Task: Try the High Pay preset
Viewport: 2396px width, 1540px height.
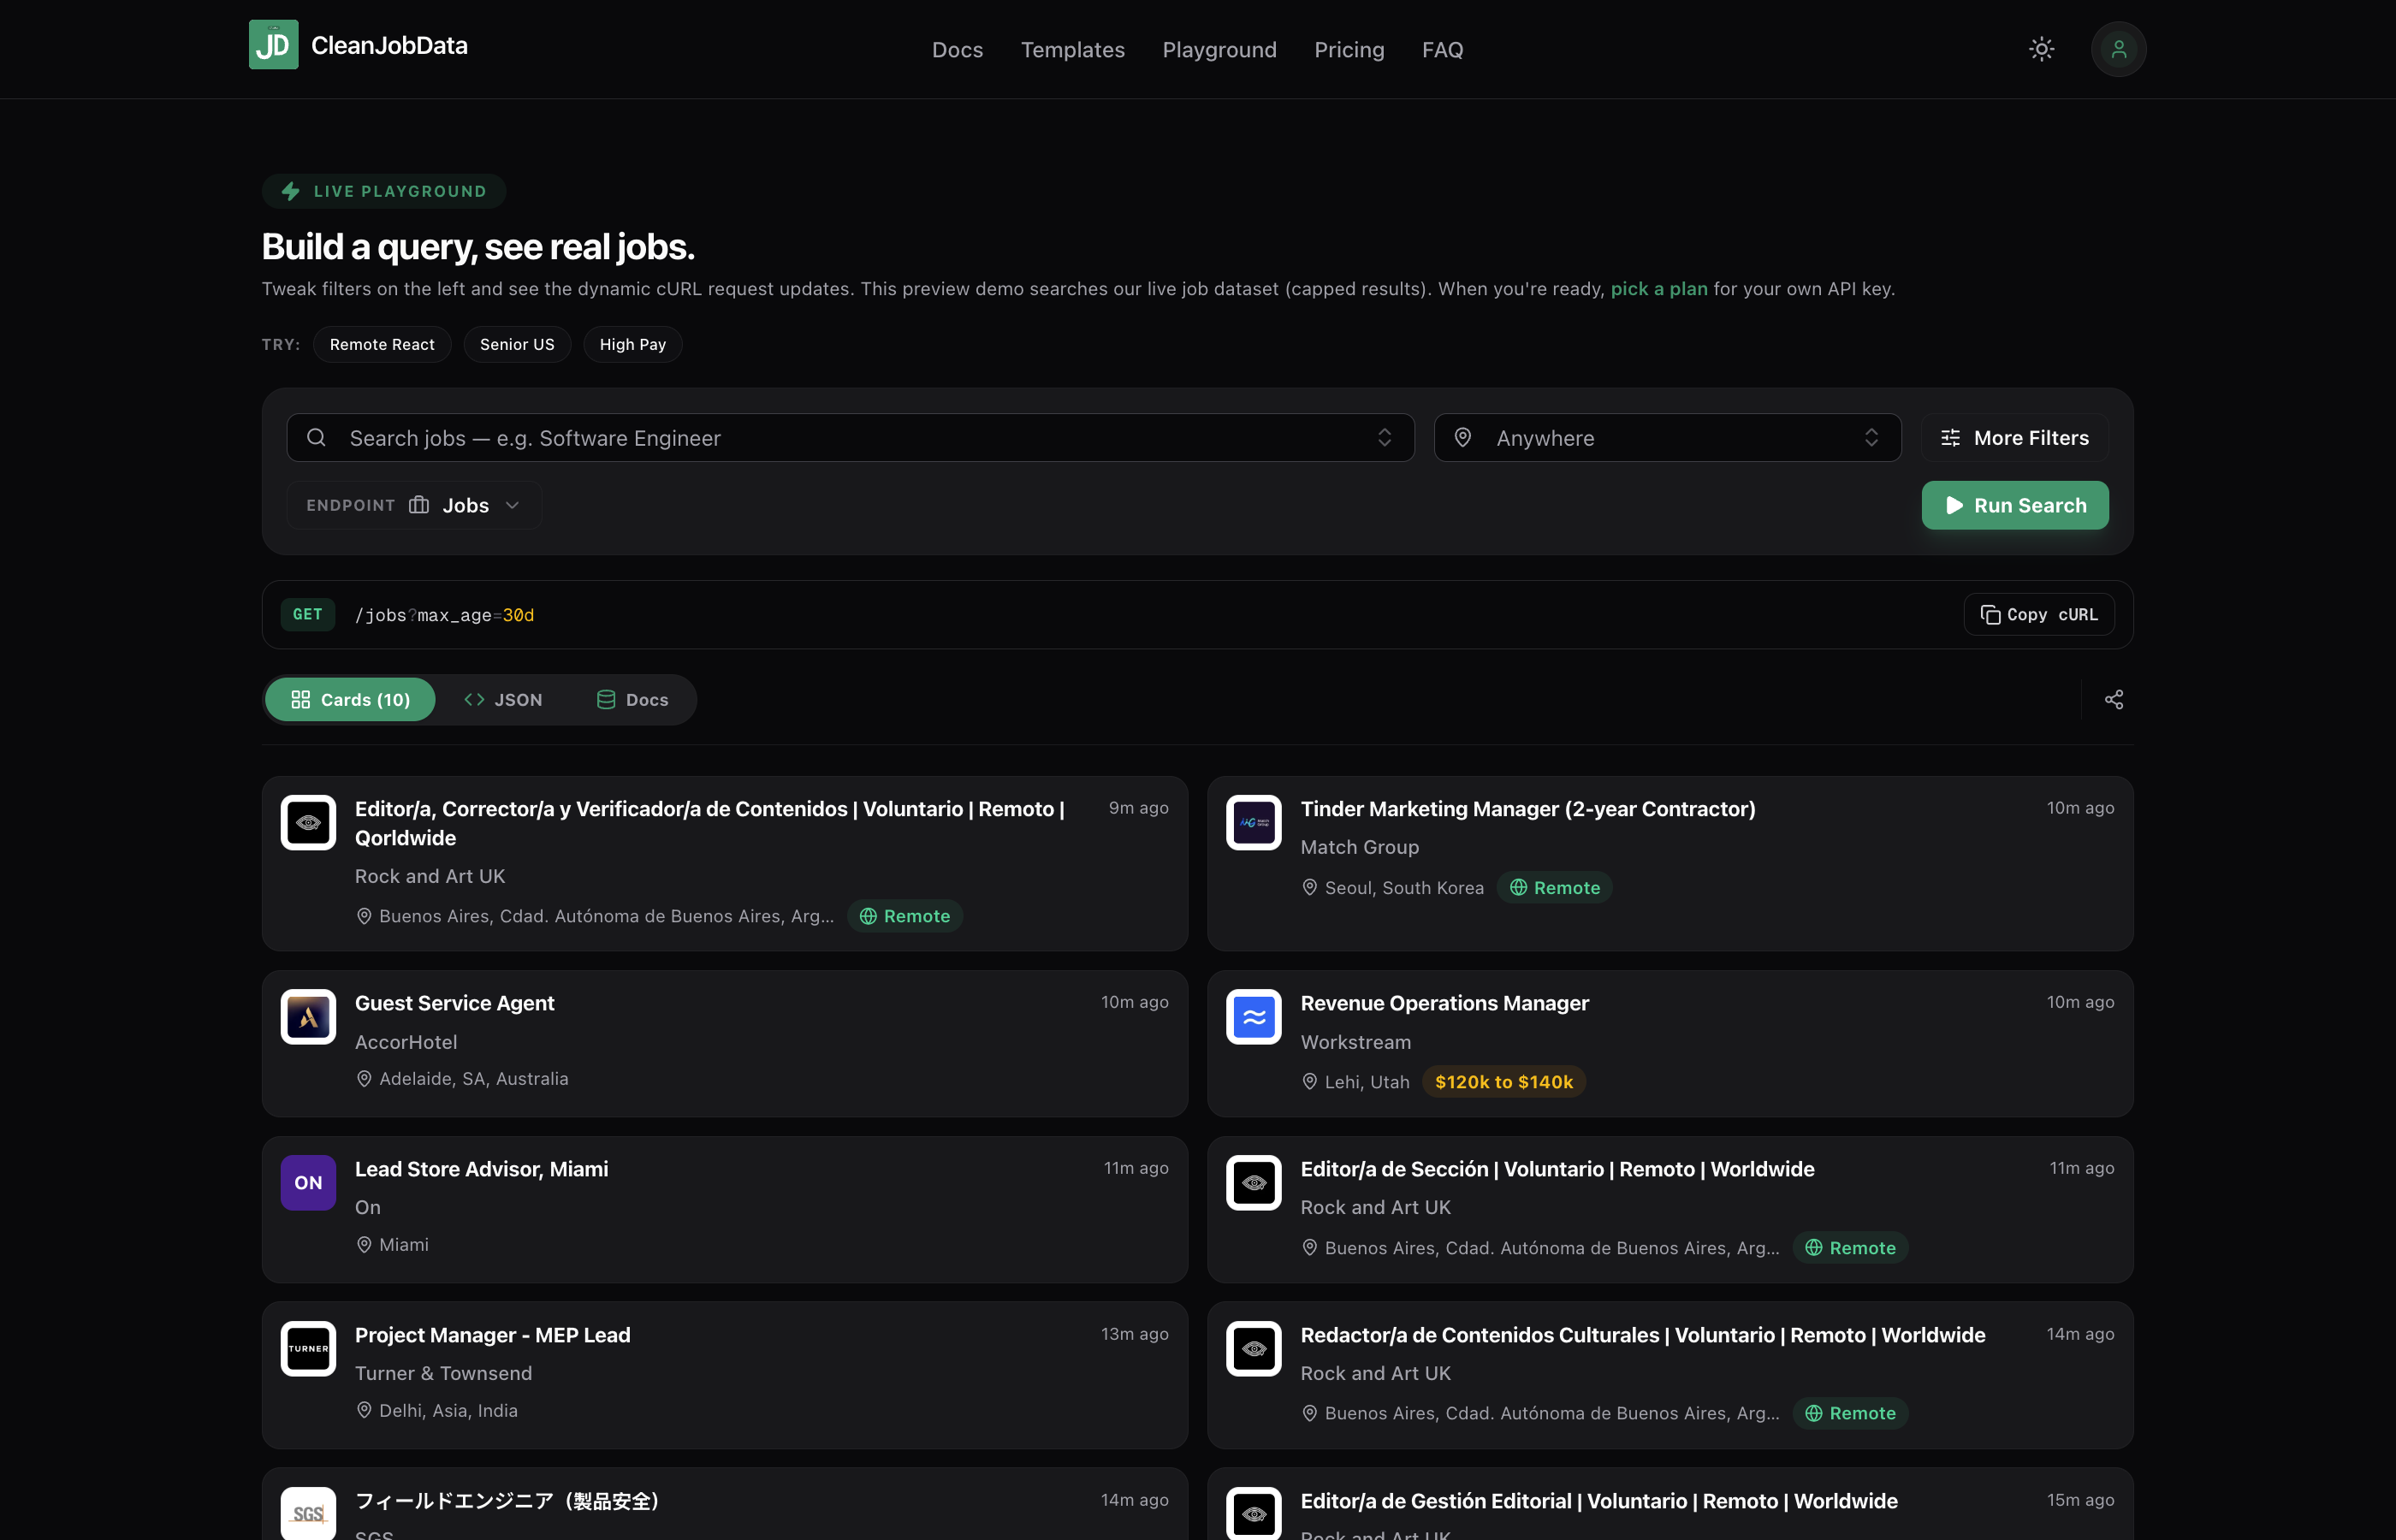Action: coord(632,345)
